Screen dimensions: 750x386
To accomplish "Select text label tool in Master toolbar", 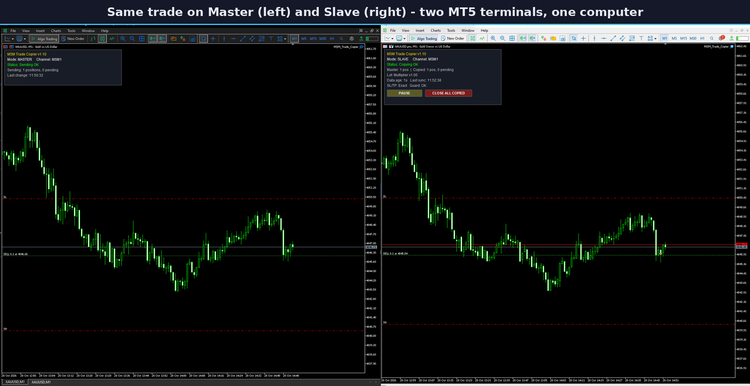I will (x=271, y=39).
